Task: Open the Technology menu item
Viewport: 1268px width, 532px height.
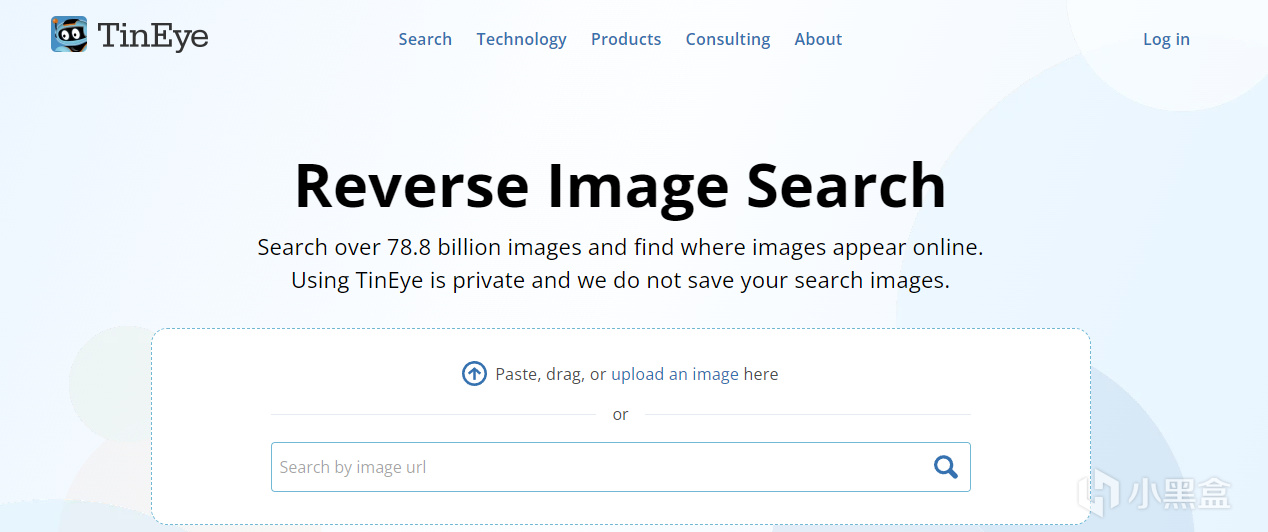Action: point(521,39)
